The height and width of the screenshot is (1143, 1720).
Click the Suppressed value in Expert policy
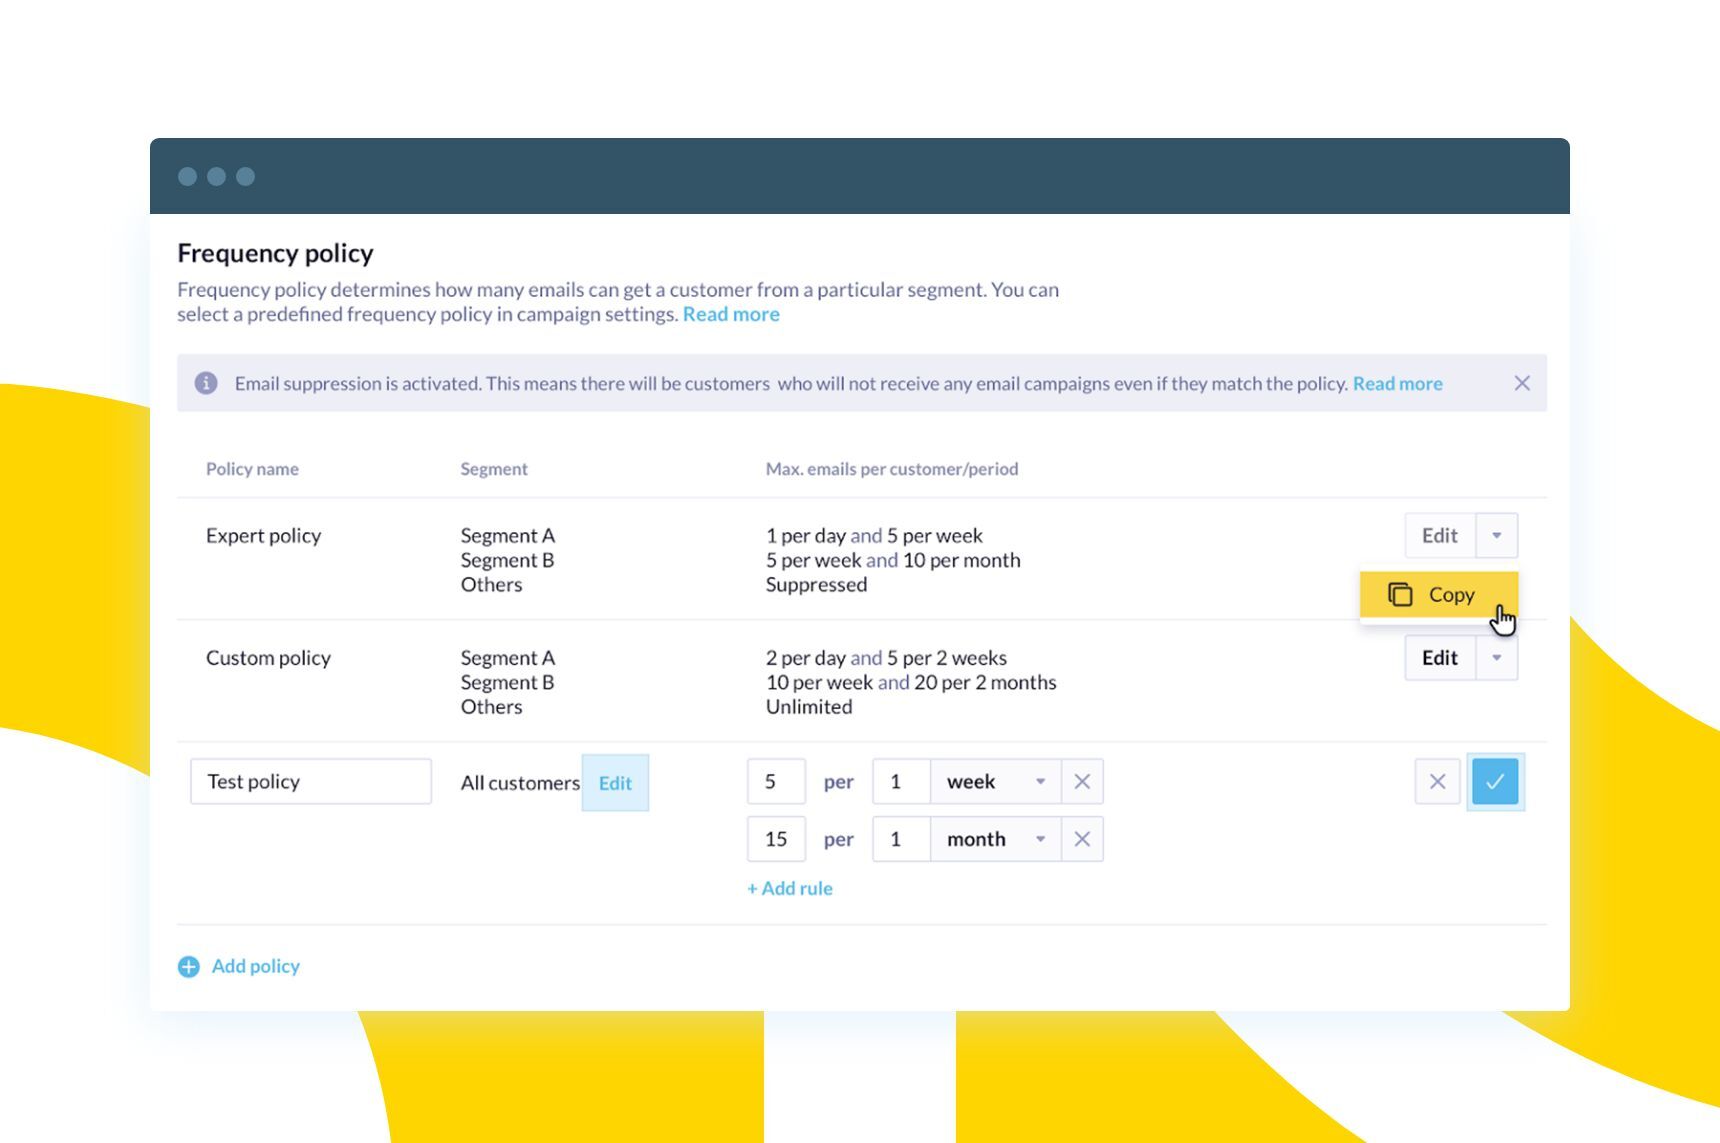click(x=816, y=585)
